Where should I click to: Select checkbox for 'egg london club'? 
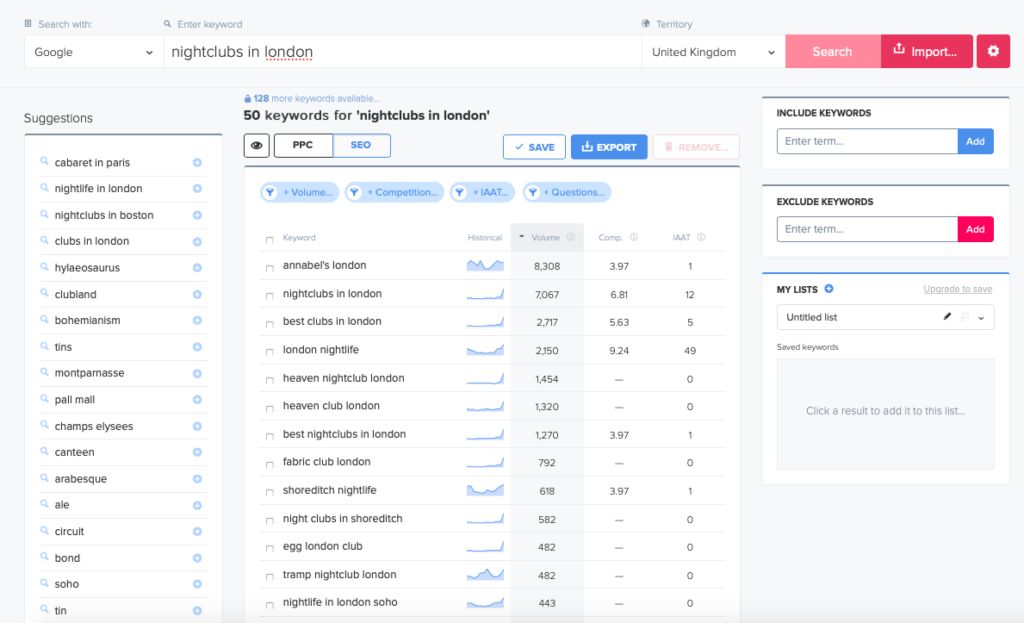point(270,549)
